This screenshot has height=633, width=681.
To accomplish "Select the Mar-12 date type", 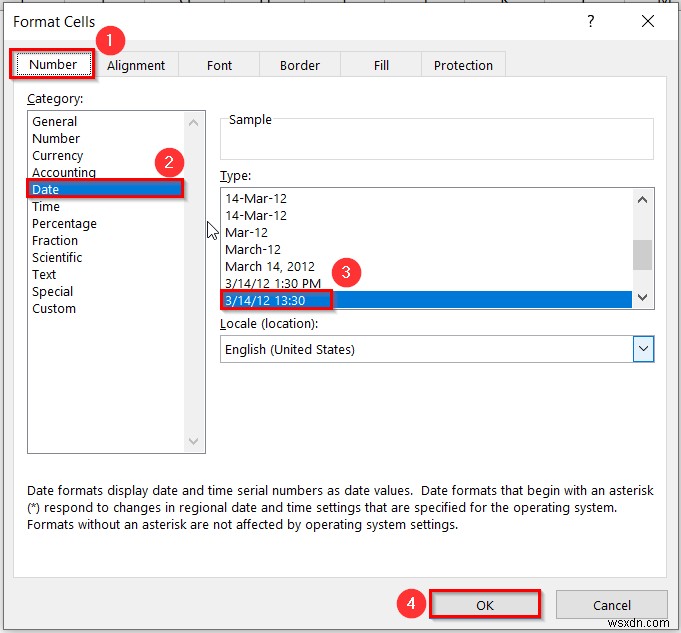I will (x=426, y=232).
